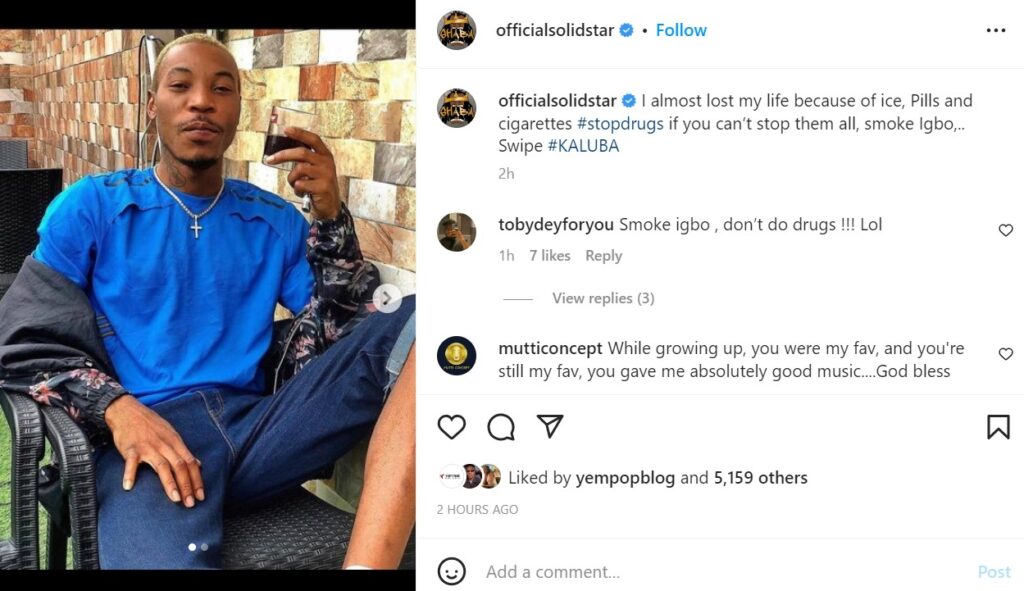1024x591 pixels.
Task: Share post with paper plane icon
Action: (x=550, y=427)
